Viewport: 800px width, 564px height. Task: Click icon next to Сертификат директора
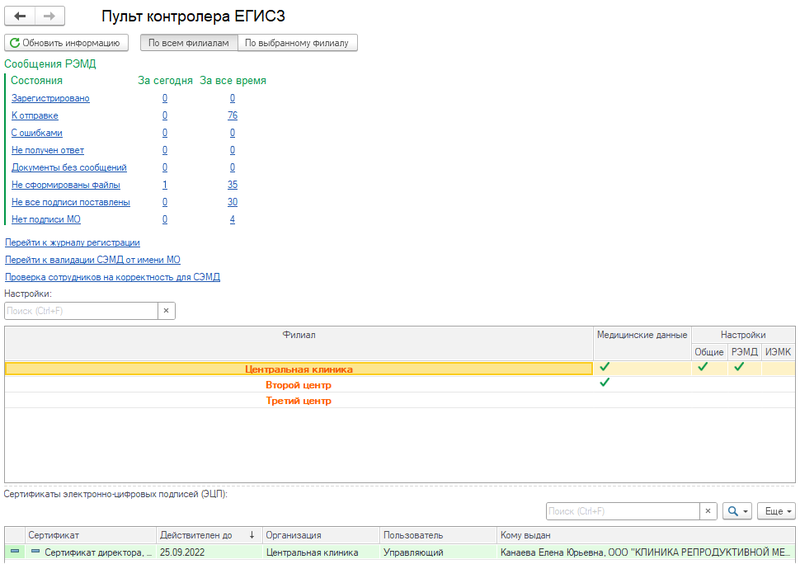pos(35,552)
